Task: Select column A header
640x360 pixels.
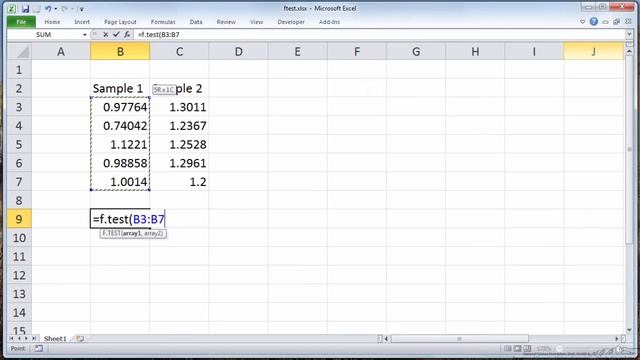Action: click(x=61, y=51)
